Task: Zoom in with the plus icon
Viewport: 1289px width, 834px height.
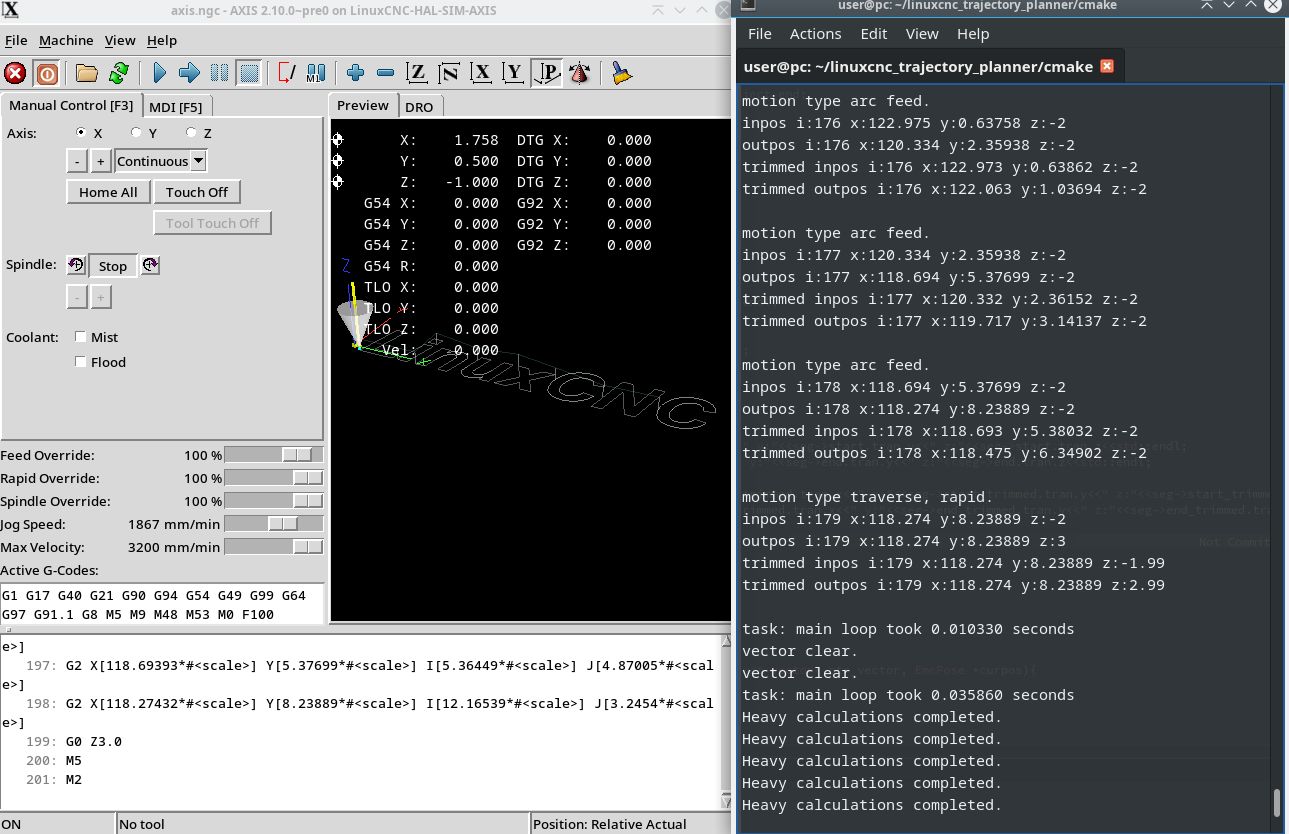Action: tap(355, 73)
